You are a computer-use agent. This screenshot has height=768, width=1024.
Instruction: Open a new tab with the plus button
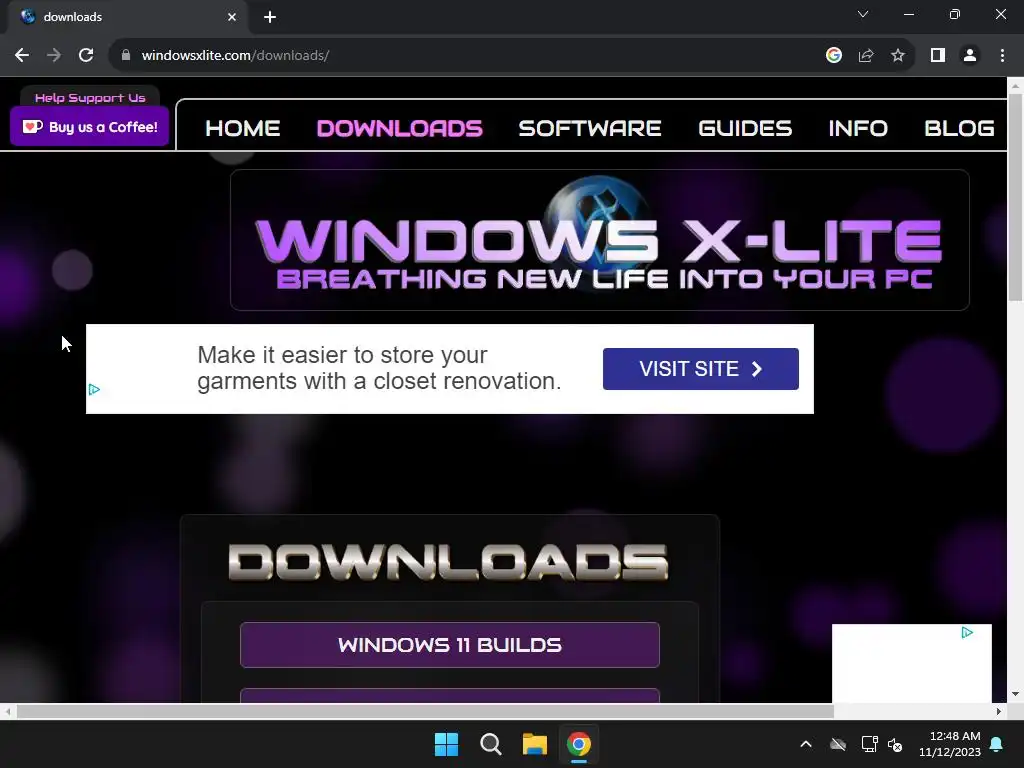click(x=270, y=17)
